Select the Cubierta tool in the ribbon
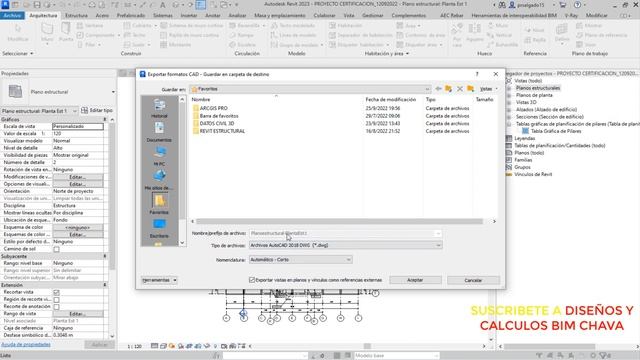Image resolution: width=640 pixels, height=360 pixels. click(140, 25)
